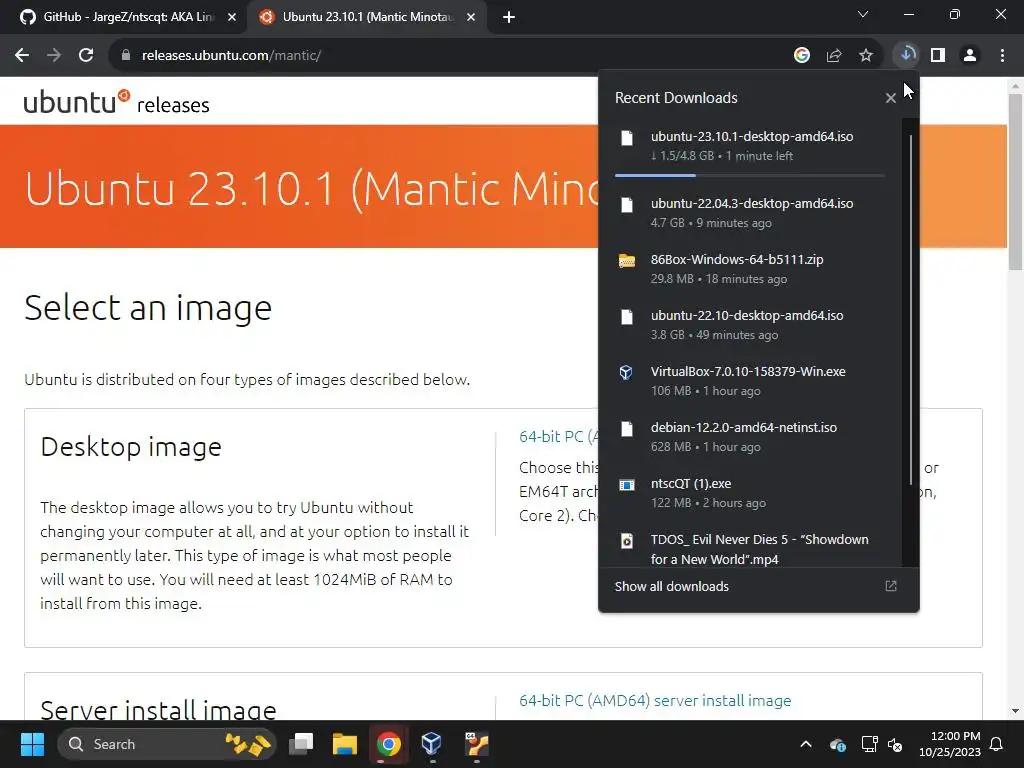The image size is (1024, 768).
Task: Click the ntscQT exe file icon
Action: pyautogui.click(x=626, y=485)
